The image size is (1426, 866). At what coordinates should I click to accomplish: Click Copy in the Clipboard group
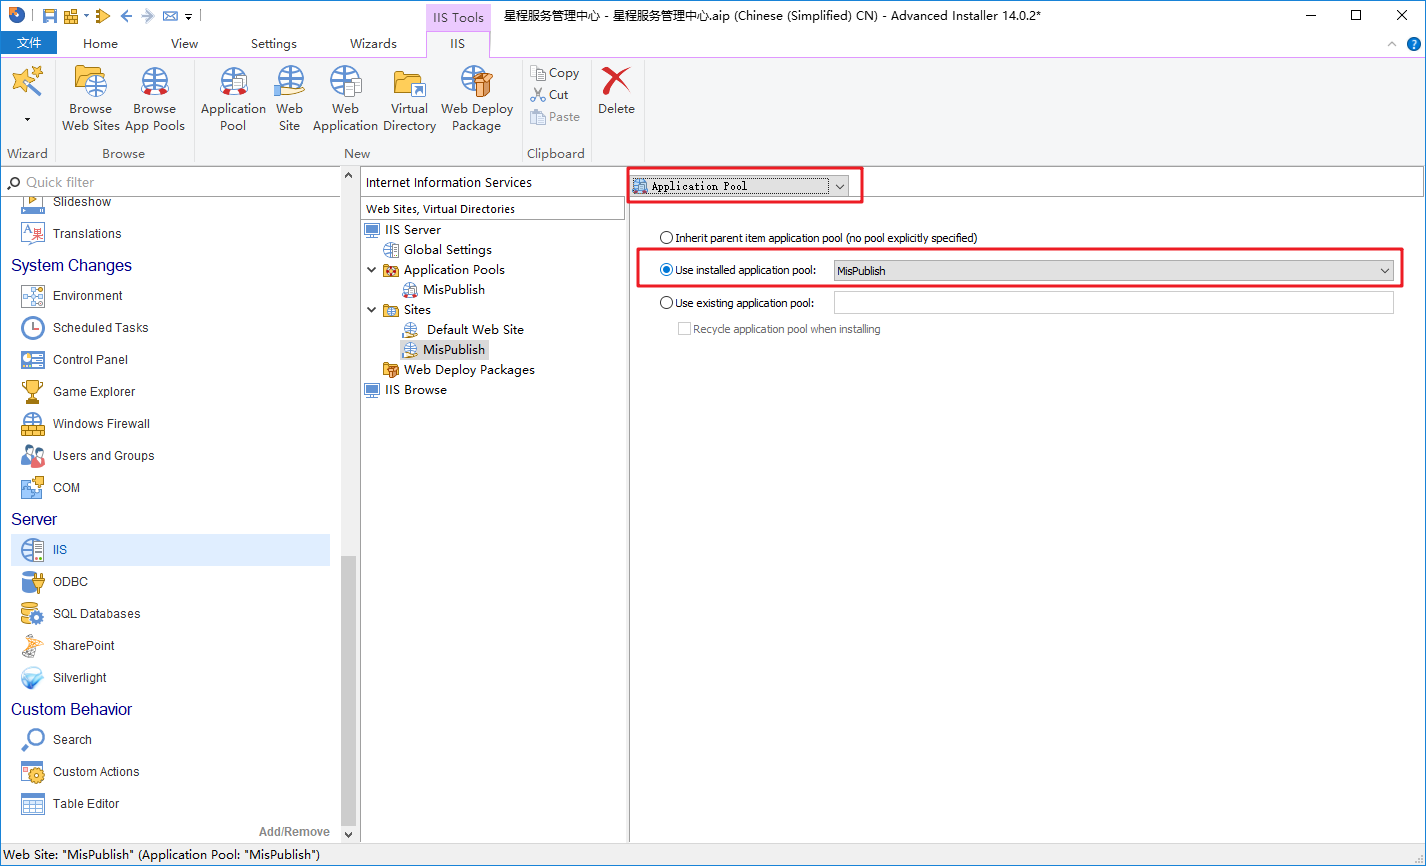pyautogui.click(x=555, y=73)
